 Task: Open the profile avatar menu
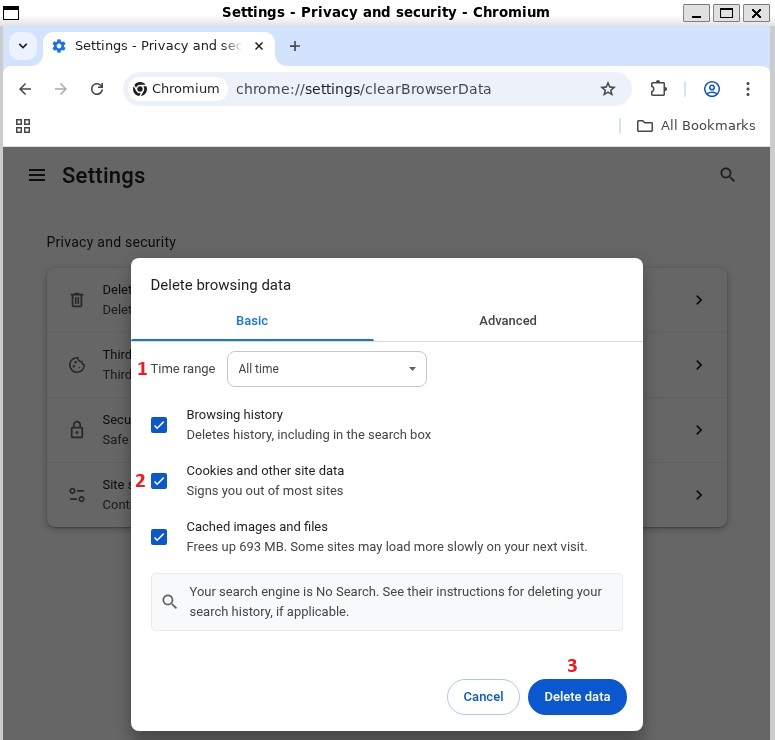click(712, 89)
